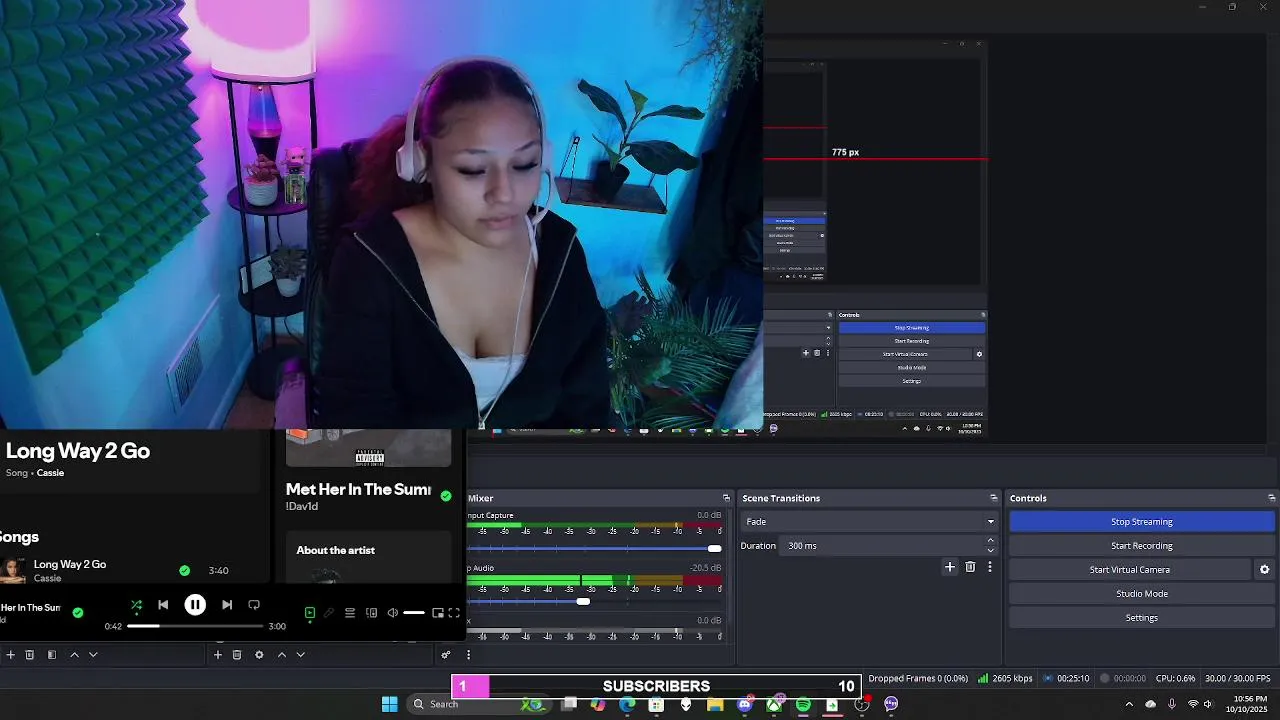Open Windows Start menu

point(389,704)
